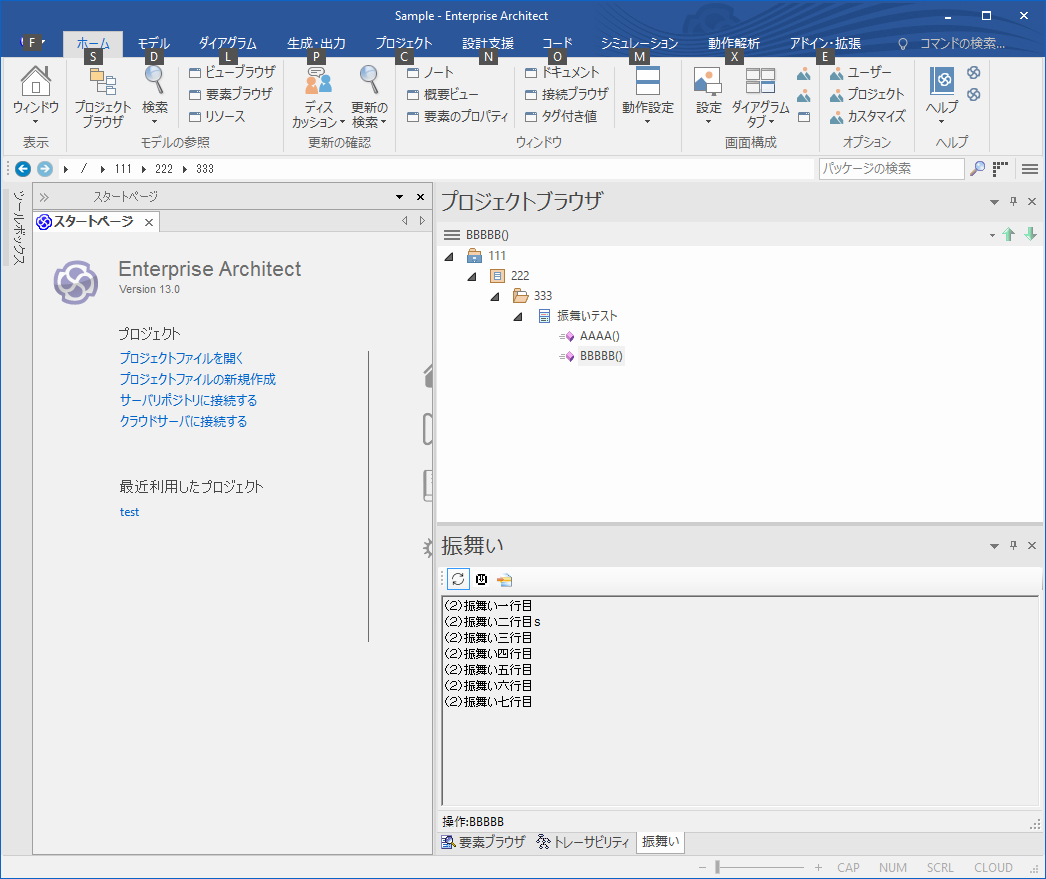Switch to the シミュレーション ribbon tab
The height and width of the screenshot is (879, 1046).
click(639, 43)
